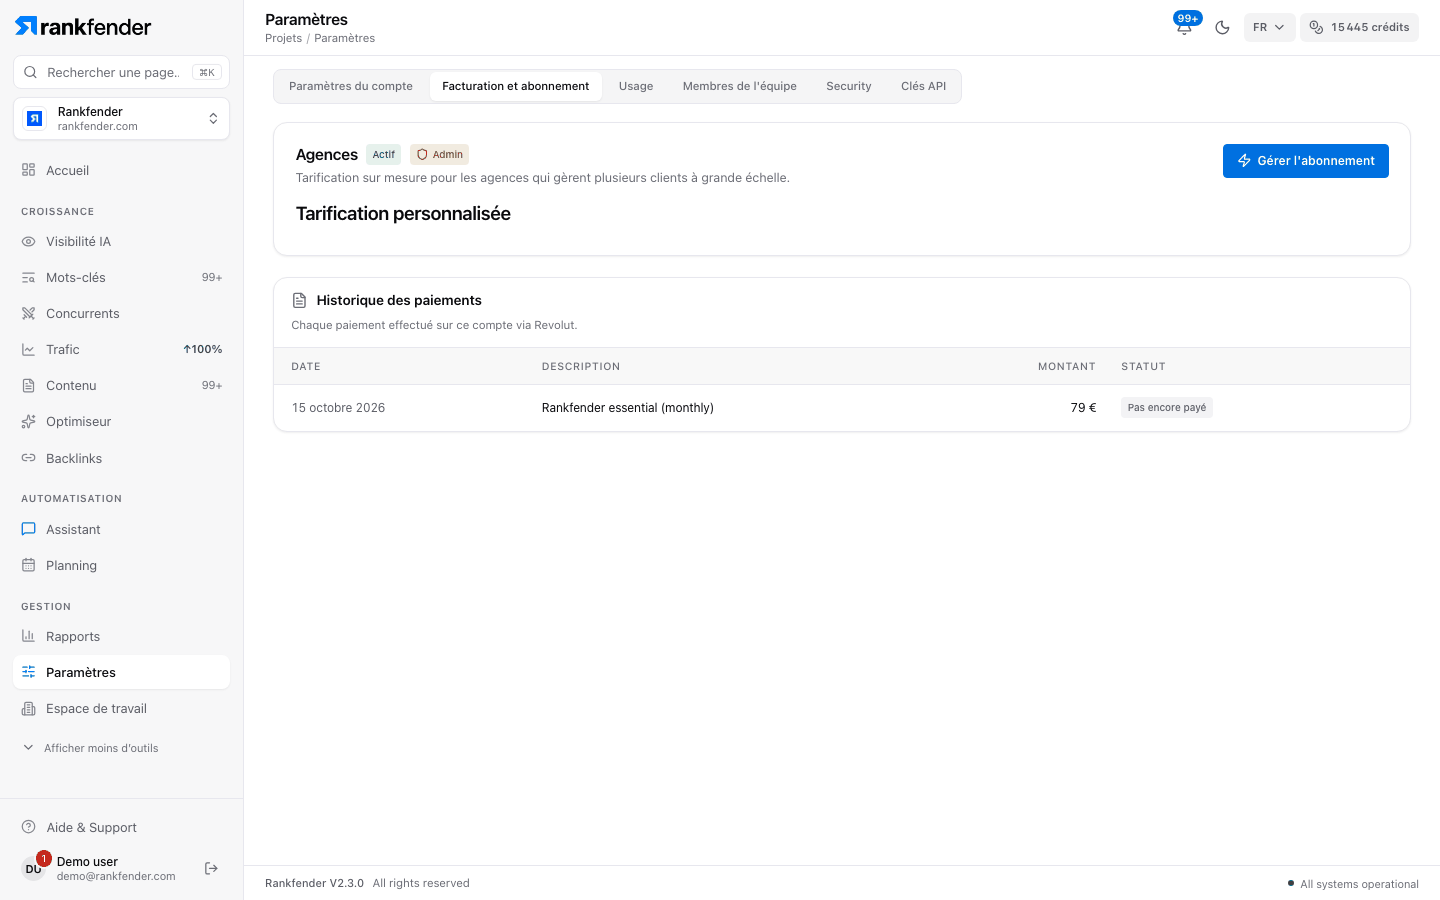This screenshot has height=900, width=1440.
Task: Click Gérer l'abonnement button
Action: click(x=1306, y=161)
